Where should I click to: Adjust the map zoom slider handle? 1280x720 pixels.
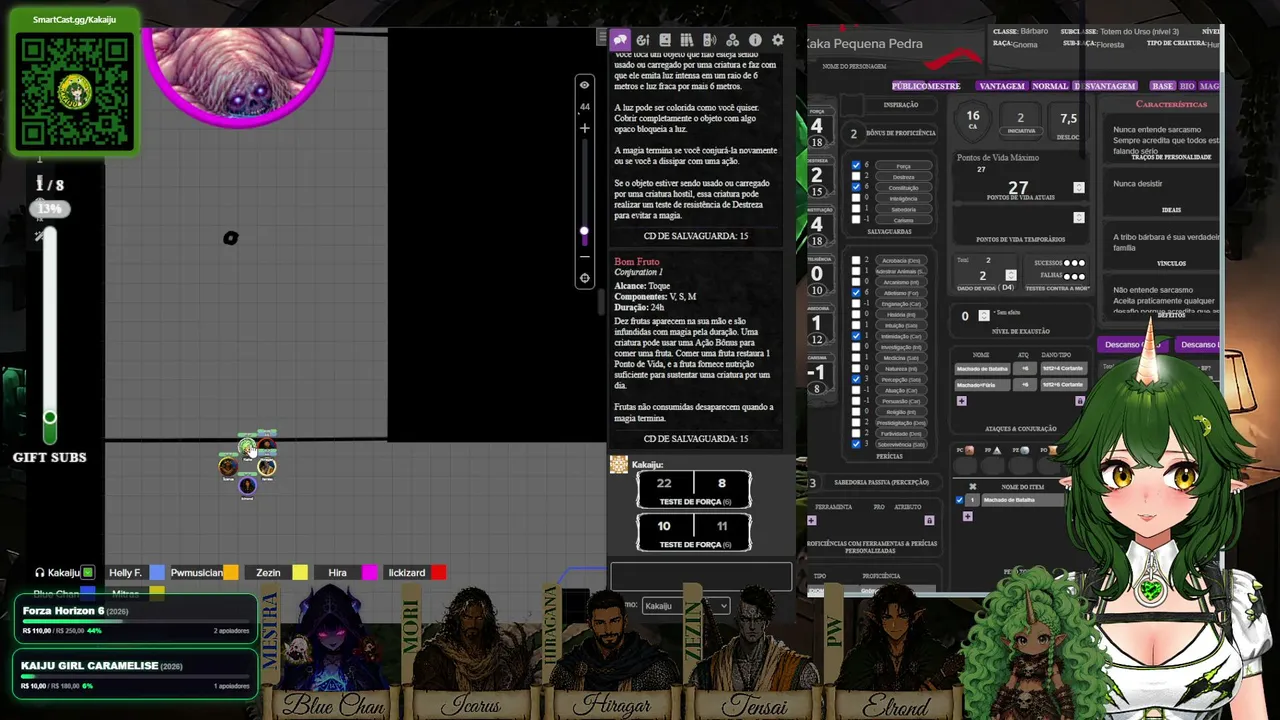[584, 231]
